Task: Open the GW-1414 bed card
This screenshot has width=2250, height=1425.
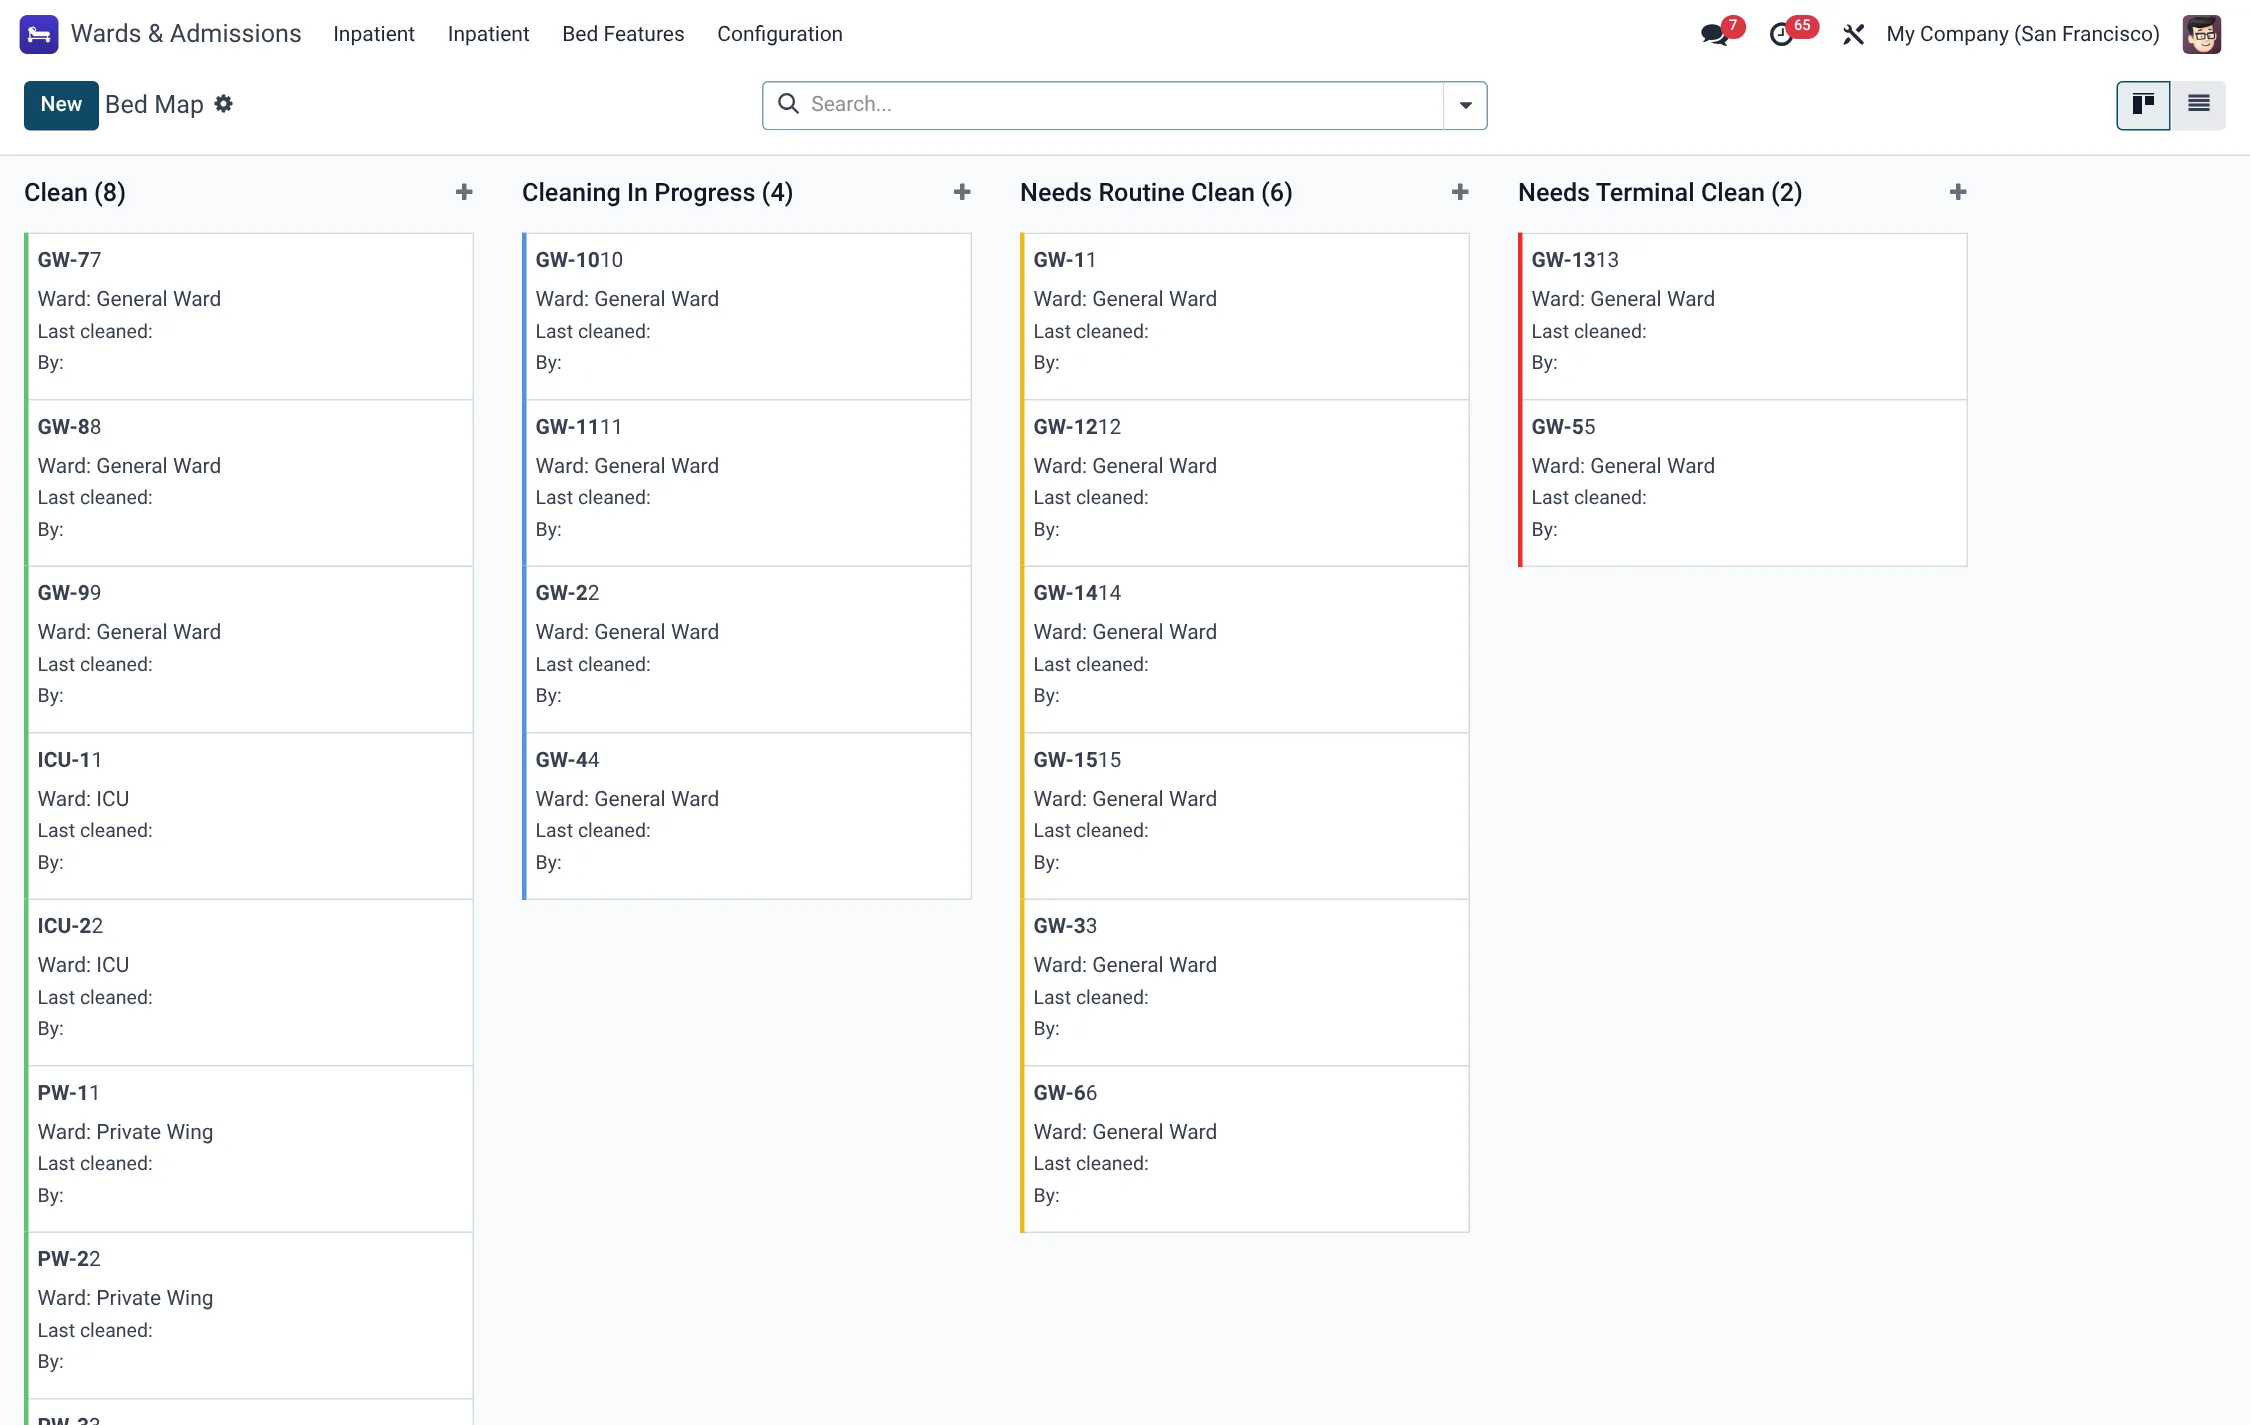Action: pyautogui.click(x=1245, y=649)
